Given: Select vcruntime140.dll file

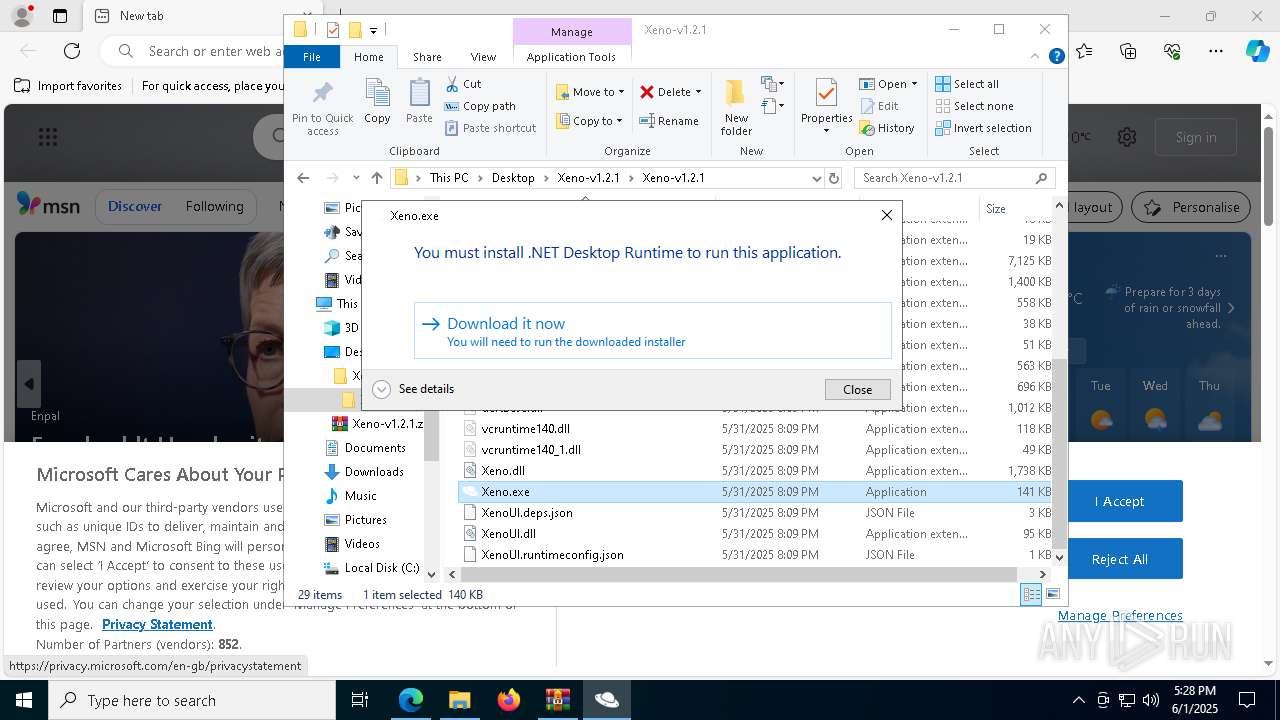Looking at the screenshot, I should [x=525, y=428].
